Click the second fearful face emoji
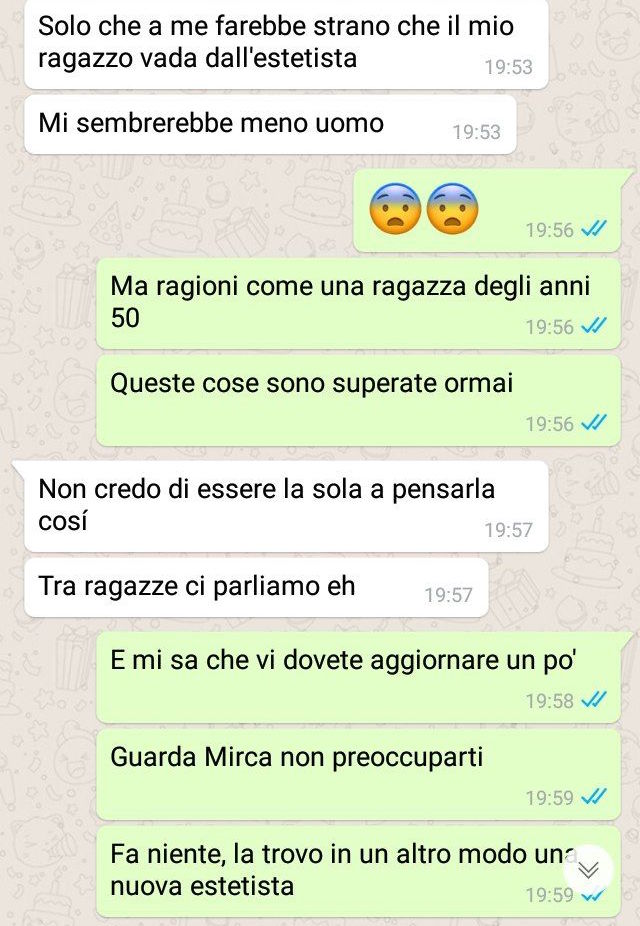This screenshot has width=640, height=926. point(452,208)
